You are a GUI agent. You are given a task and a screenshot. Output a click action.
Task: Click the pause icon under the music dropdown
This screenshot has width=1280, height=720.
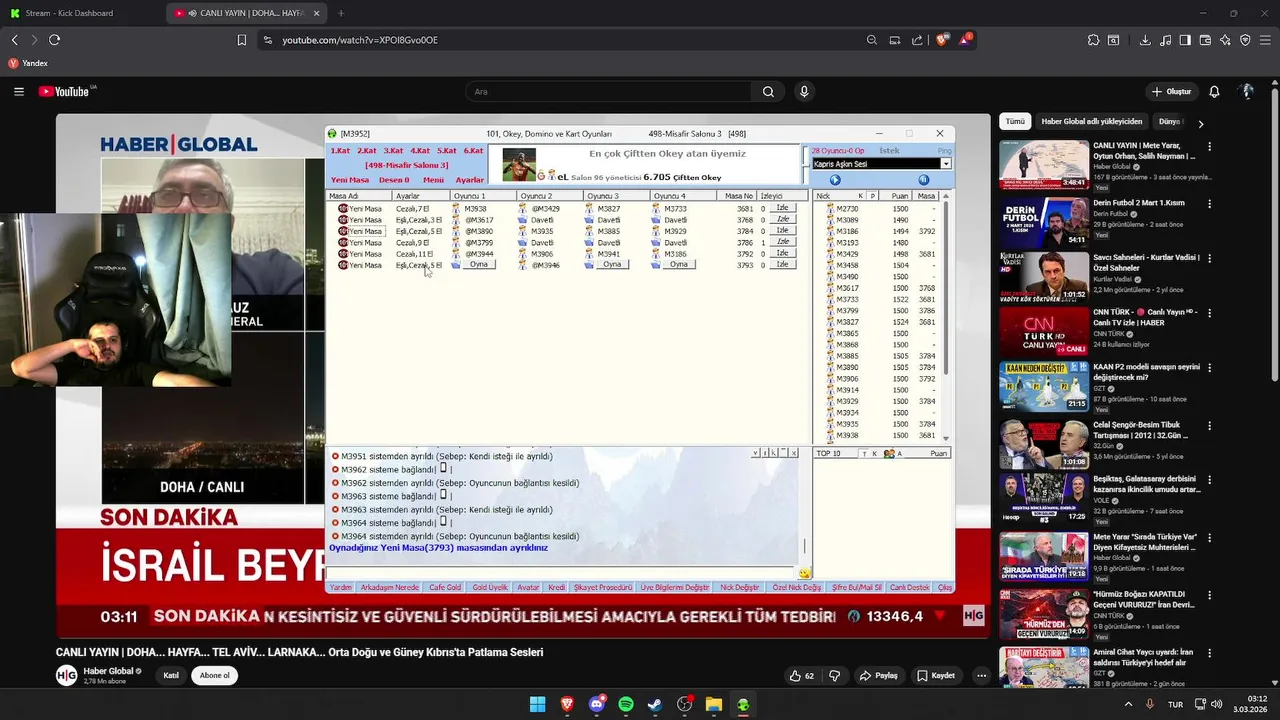click(x=923, y=180)
